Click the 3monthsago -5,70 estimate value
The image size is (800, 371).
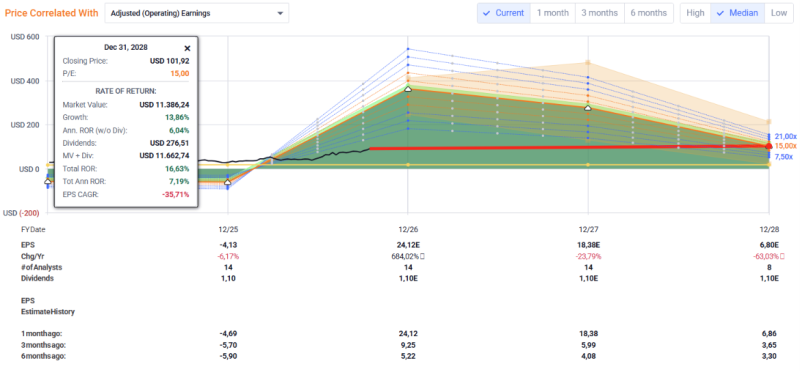point(228,344)
